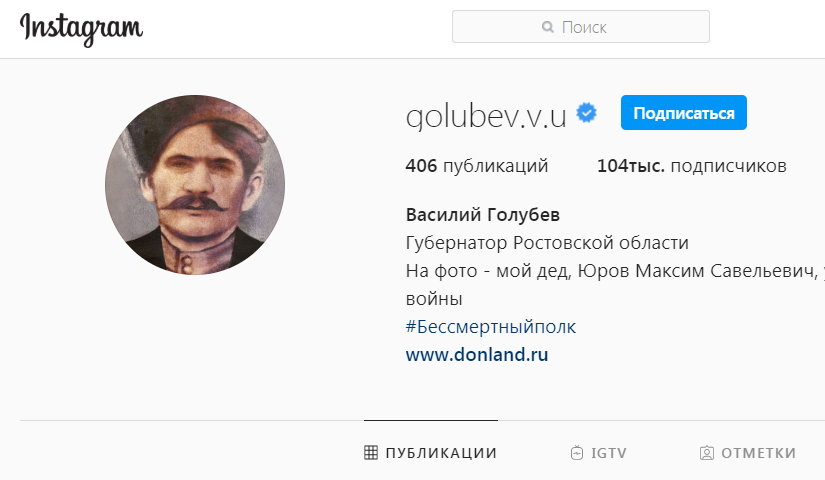Image resolution: width=825 pixels, height=480 pixels.
Task: Open the #Бессмертныйполк hashtag link
Action: click(x=491, y=327)
